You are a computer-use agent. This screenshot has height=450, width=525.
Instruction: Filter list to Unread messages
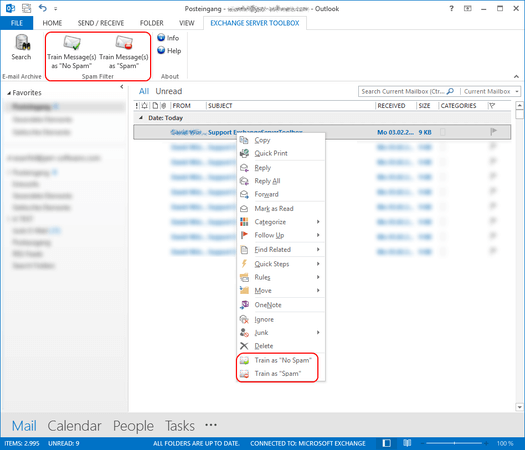(x=169, y=91)
